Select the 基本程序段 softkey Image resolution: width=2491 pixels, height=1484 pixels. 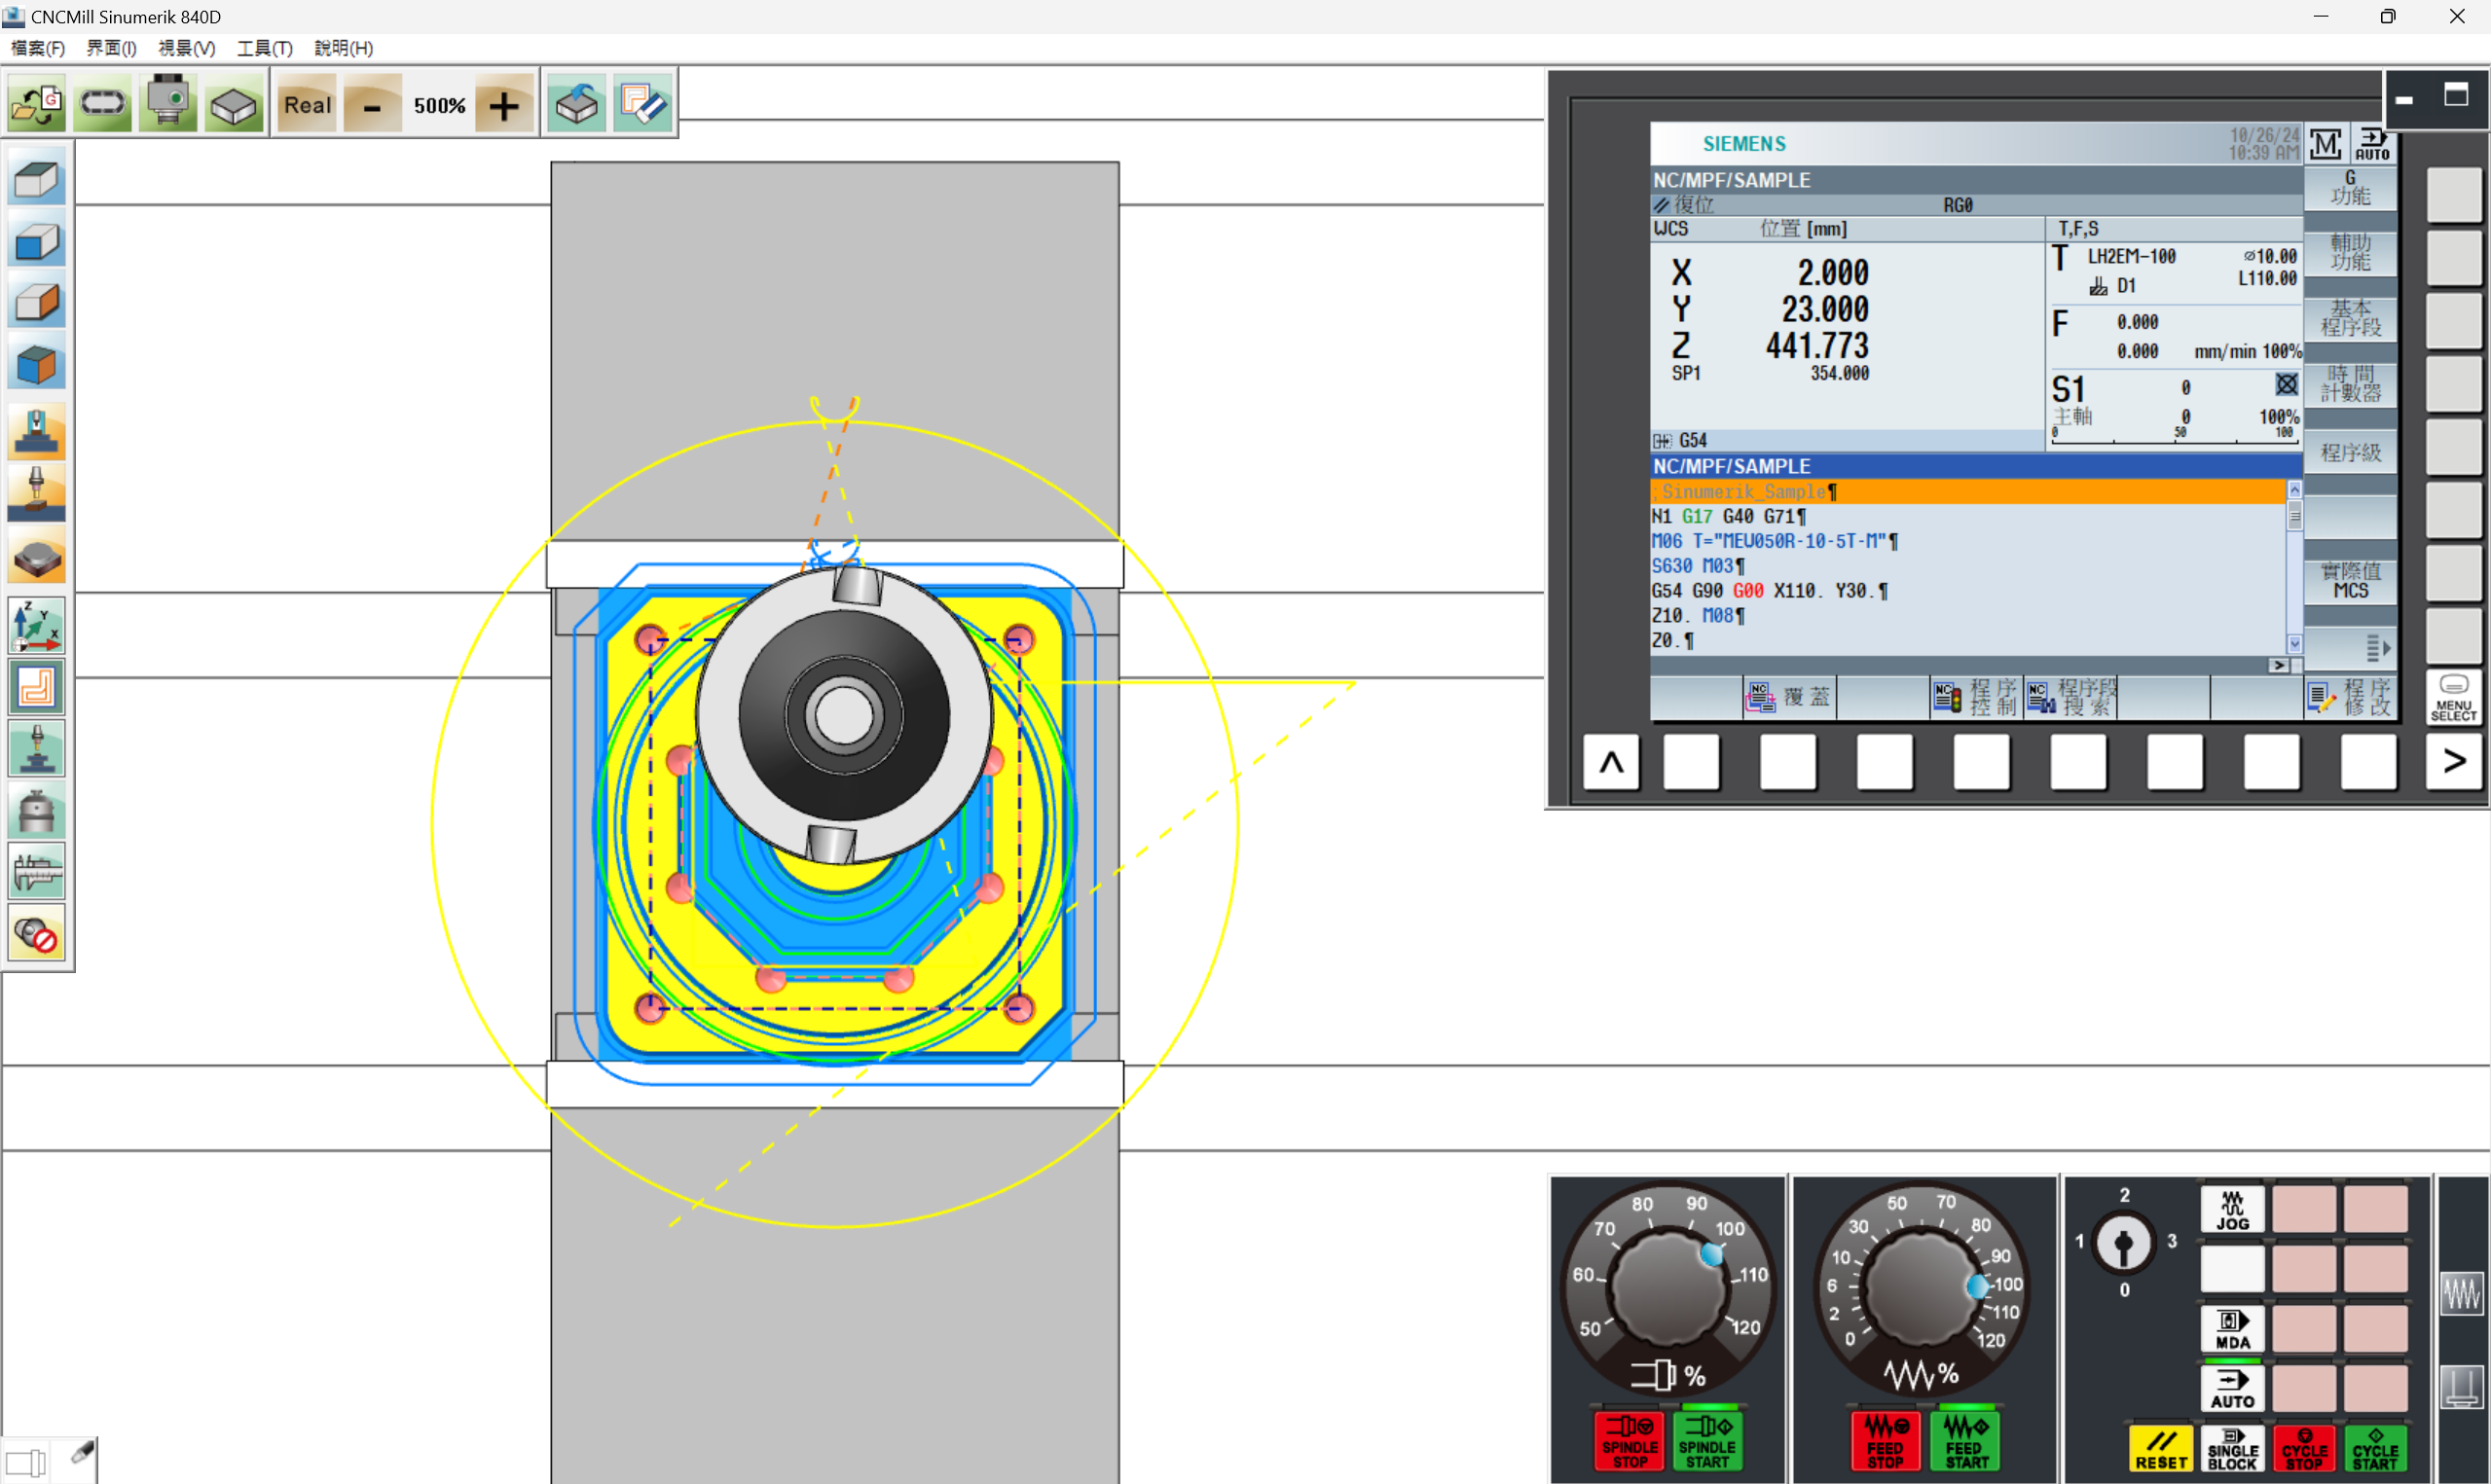(x=2350, y=318)
